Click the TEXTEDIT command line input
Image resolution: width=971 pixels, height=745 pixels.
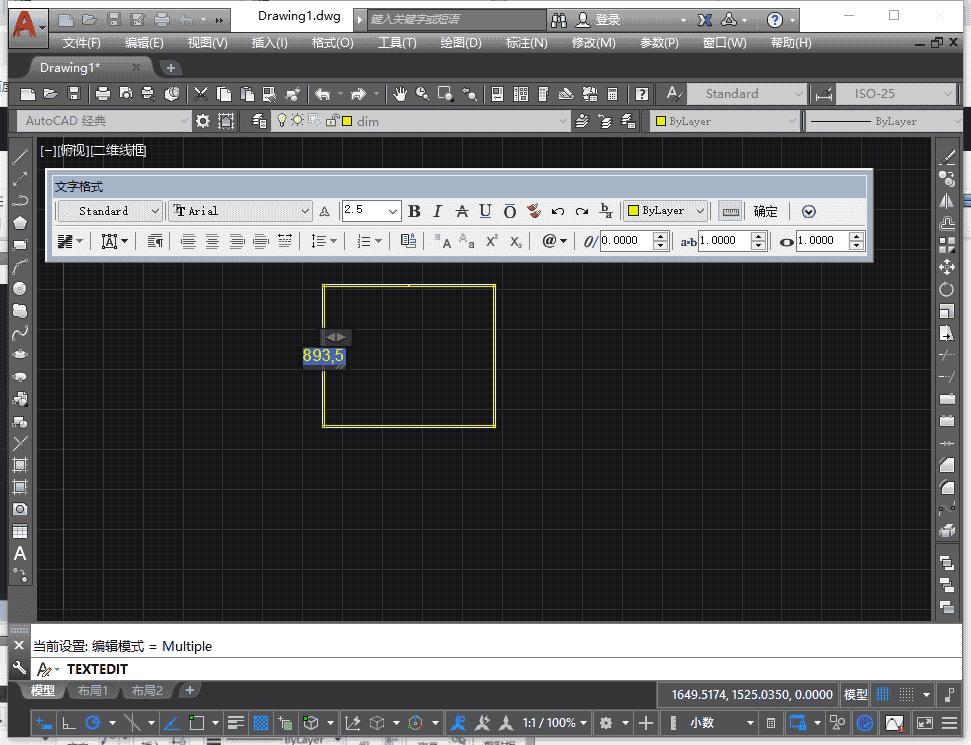tap(495, 669)
